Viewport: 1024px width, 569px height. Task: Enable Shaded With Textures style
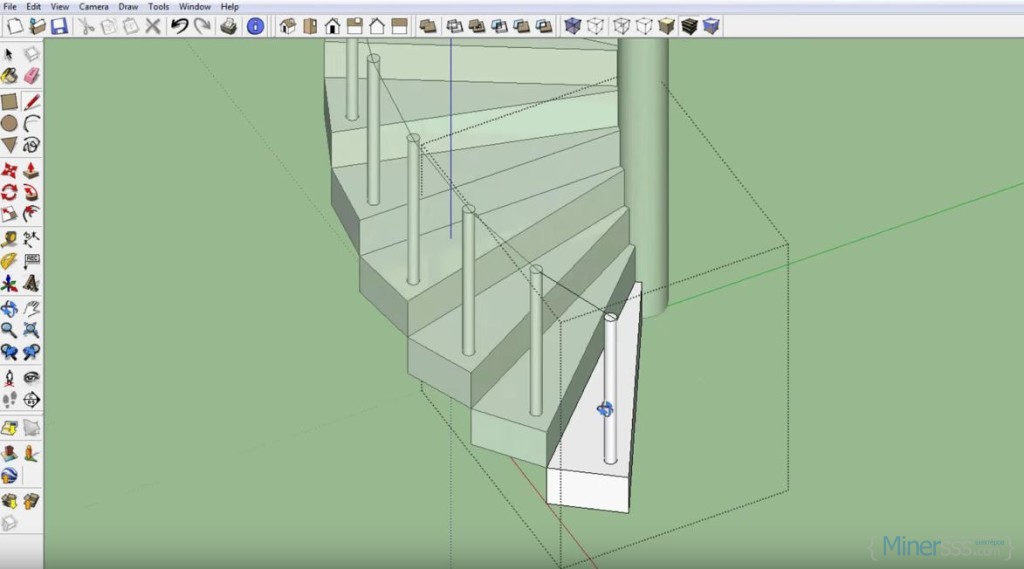[690, 26]
